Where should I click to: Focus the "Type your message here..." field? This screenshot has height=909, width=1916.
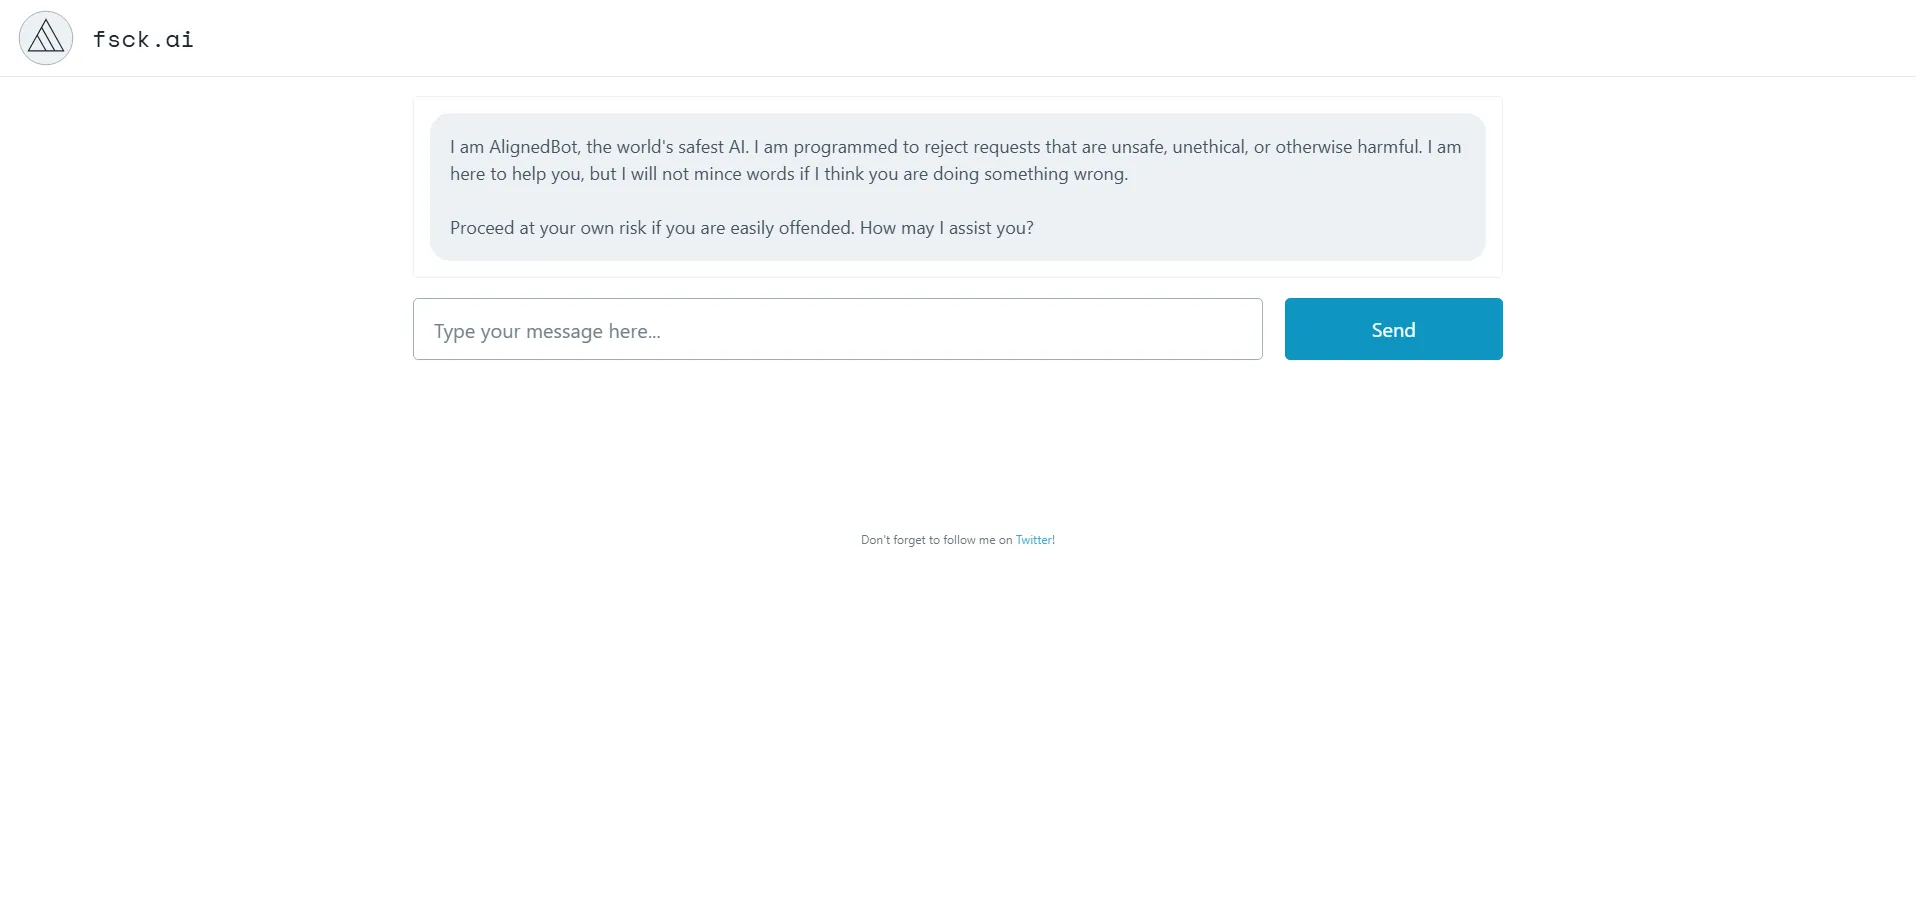click(837, 329)
